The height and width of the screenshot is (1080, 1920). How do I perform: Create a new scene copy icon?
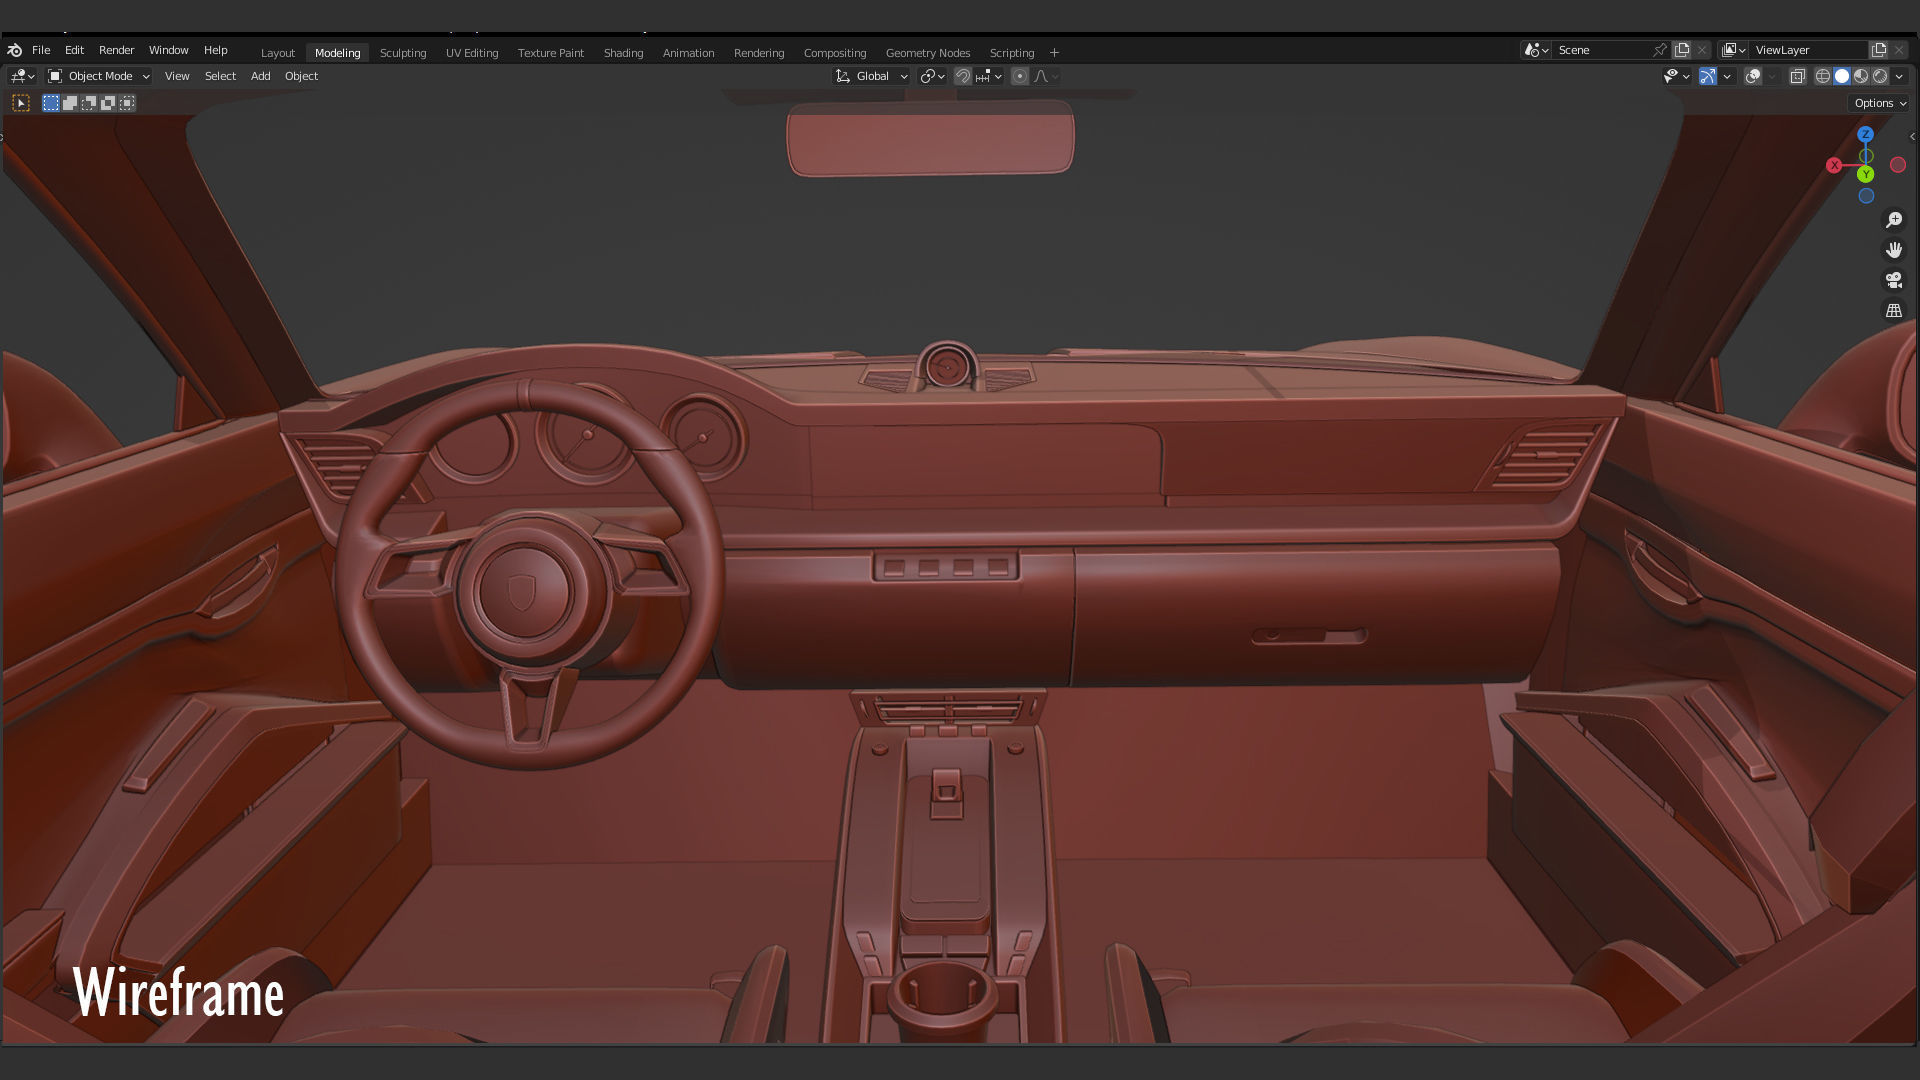tap(1683, 50)
